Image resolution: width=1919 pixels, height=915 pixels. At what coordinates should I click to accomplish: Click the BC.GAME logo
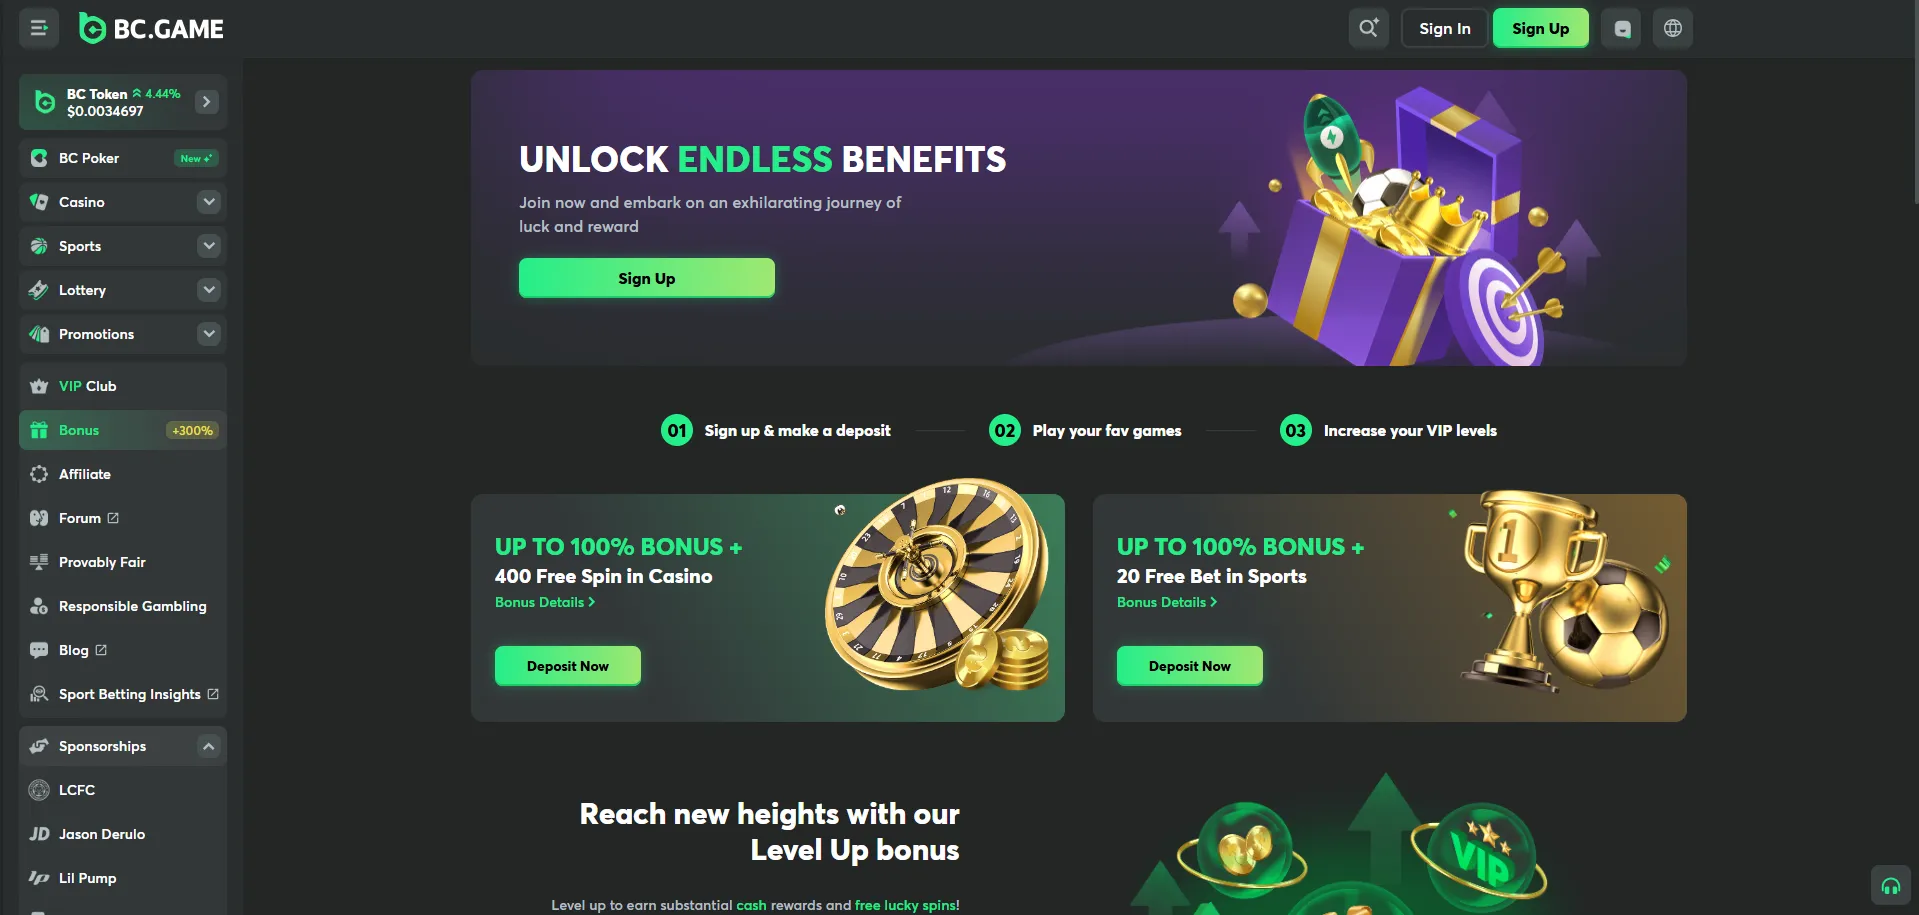tap(151, 29)
